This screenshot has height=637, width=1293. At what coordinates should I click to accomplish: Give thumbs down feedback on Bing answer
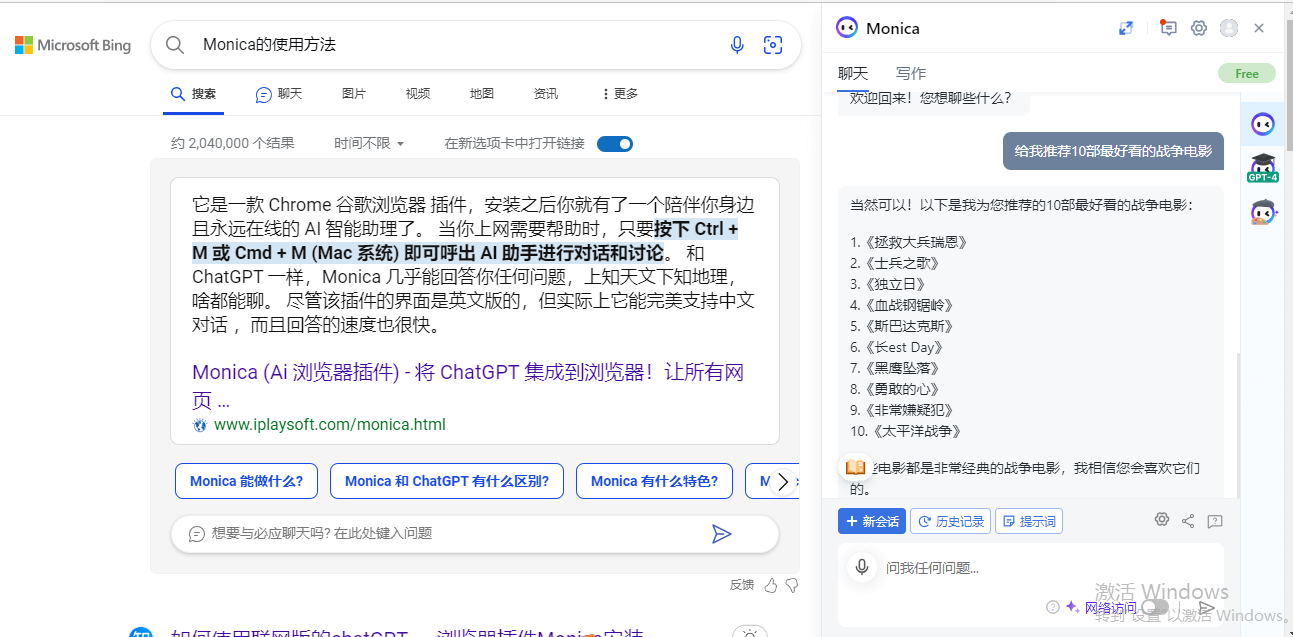click(792, 585)
